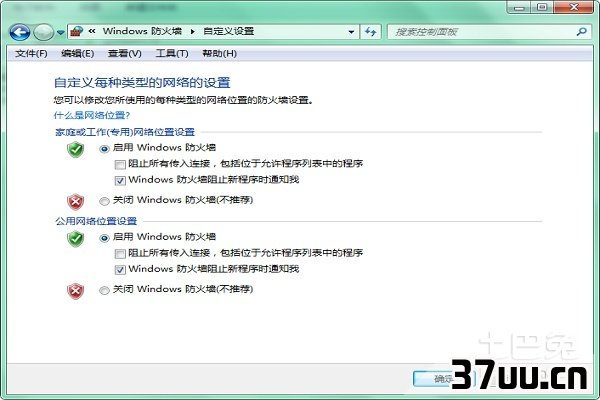This screenshot has height=400, width=600.
Task: Open the 文件(F) menu
Action: coord(31,54)
